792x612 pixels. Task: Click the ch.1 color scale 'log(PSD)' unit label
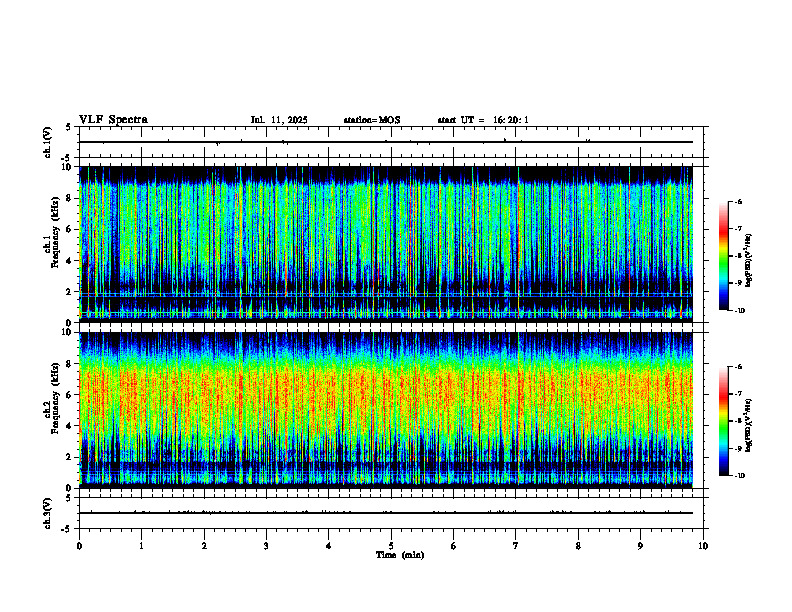pos(749,261)
